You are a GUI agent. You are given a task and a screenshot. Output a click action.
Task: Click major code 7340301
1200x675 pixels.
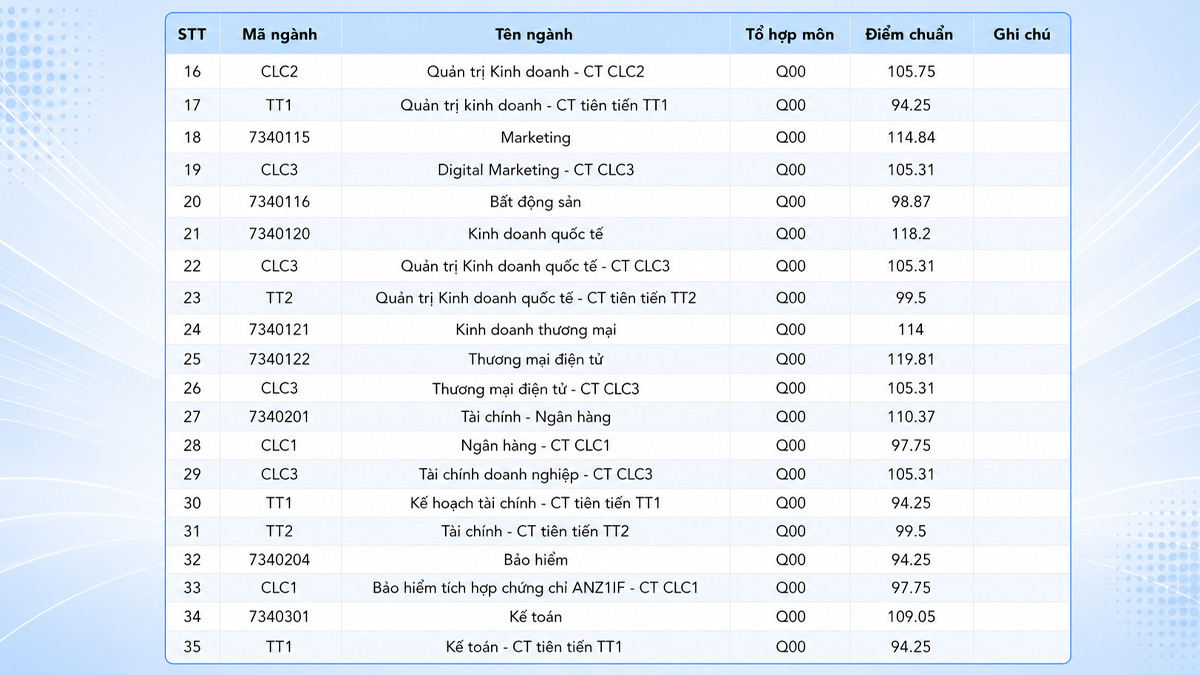[280, 617]
